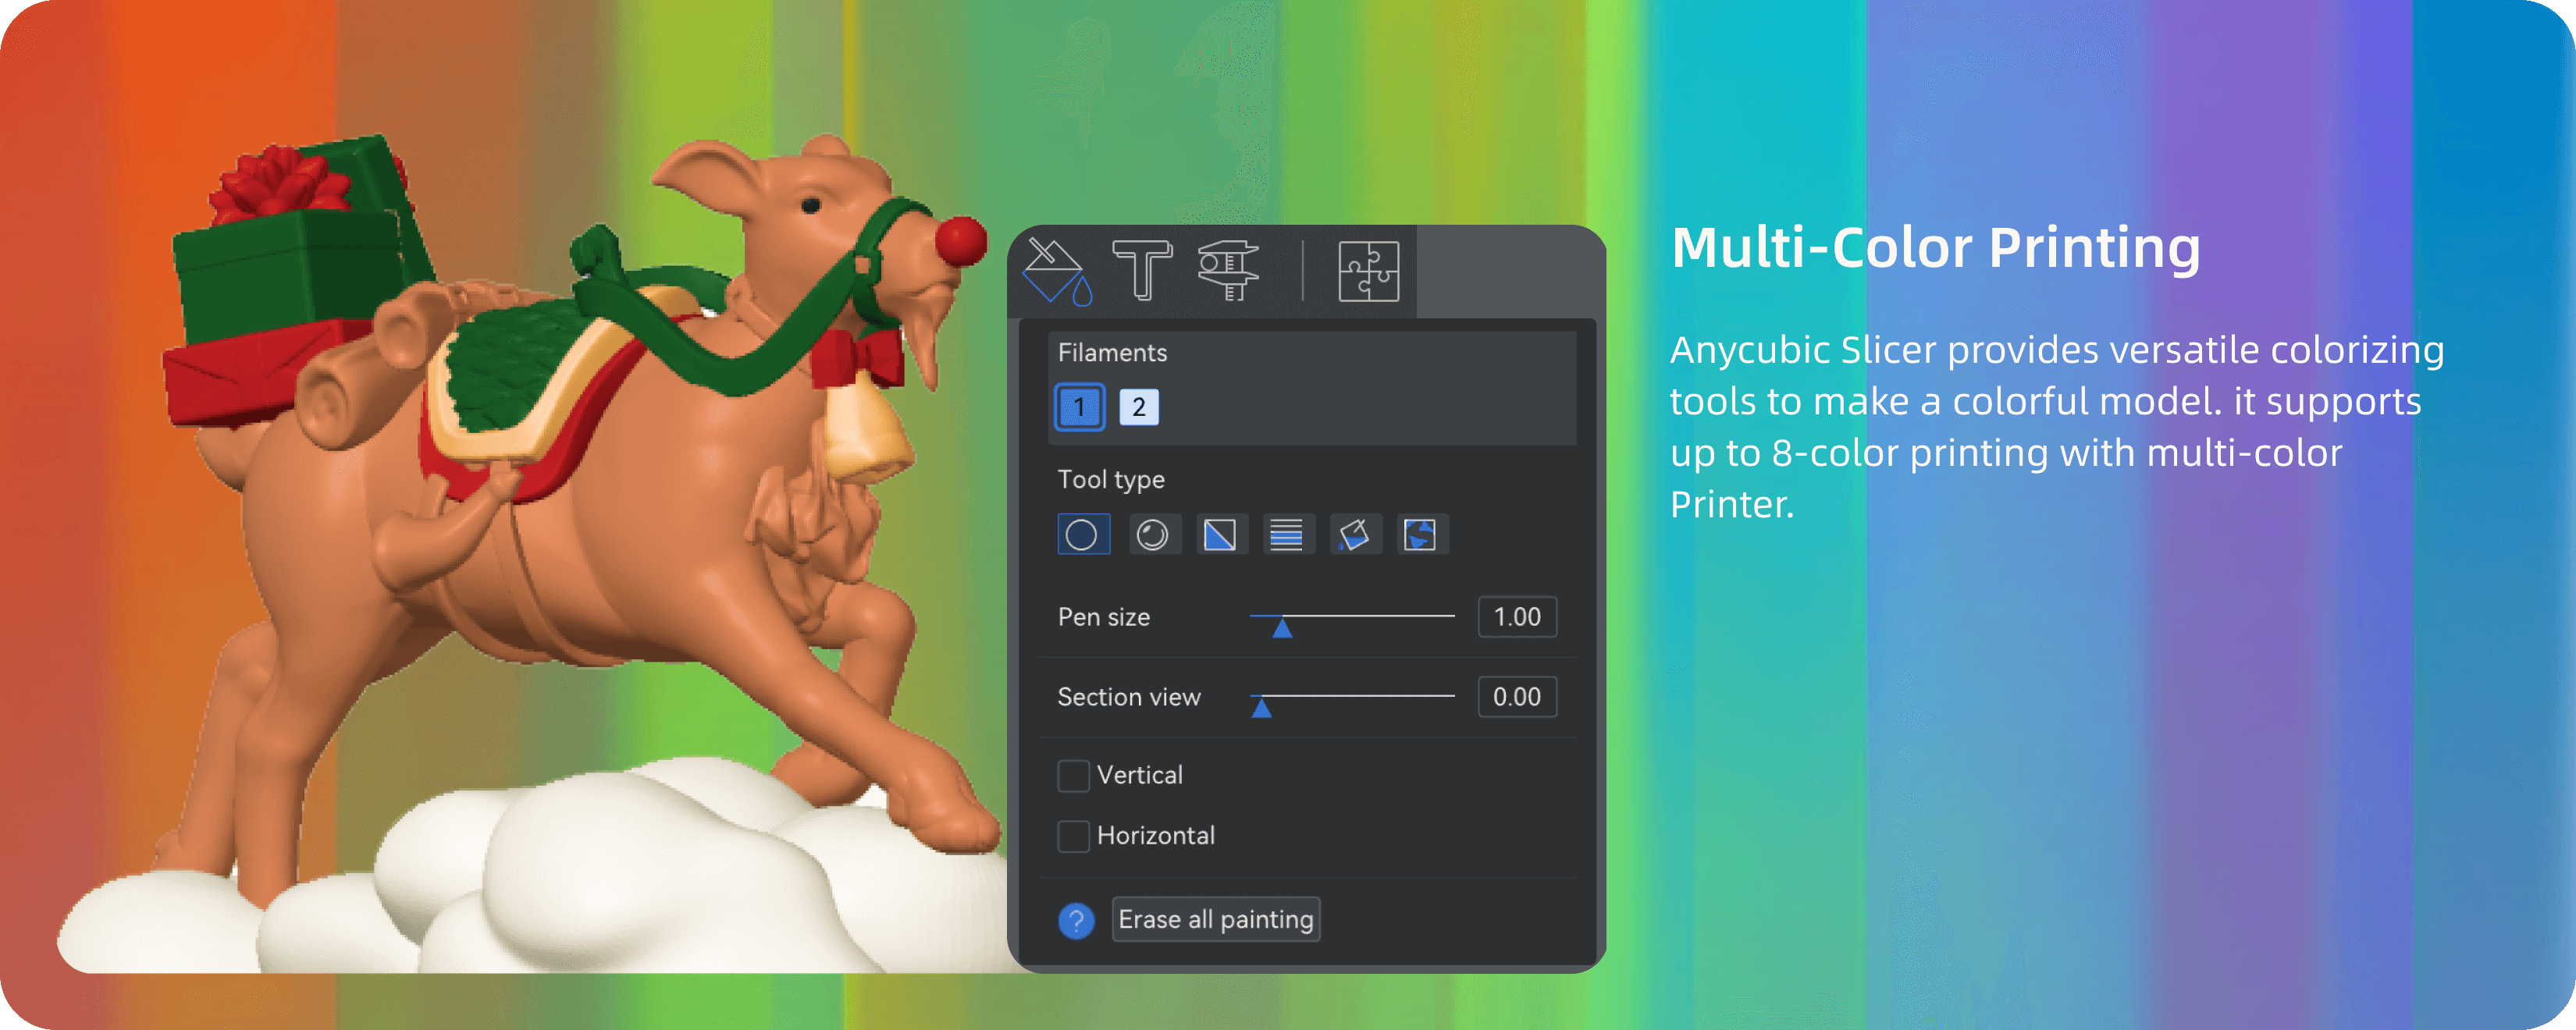Click the Section view slider handle

click(1262, 708)
